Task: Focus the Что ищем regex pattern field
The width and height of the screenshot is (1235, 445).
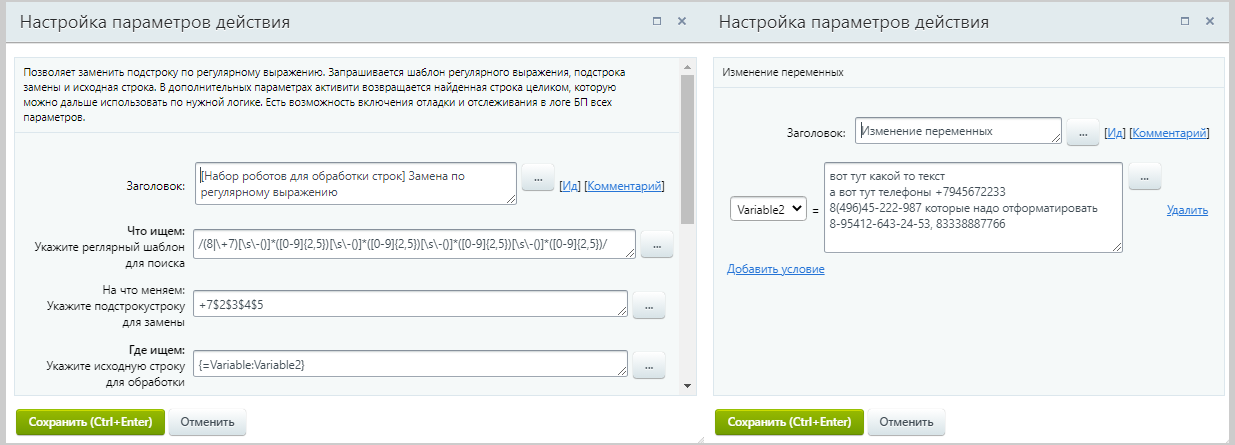Action: [x=415, y=244]
